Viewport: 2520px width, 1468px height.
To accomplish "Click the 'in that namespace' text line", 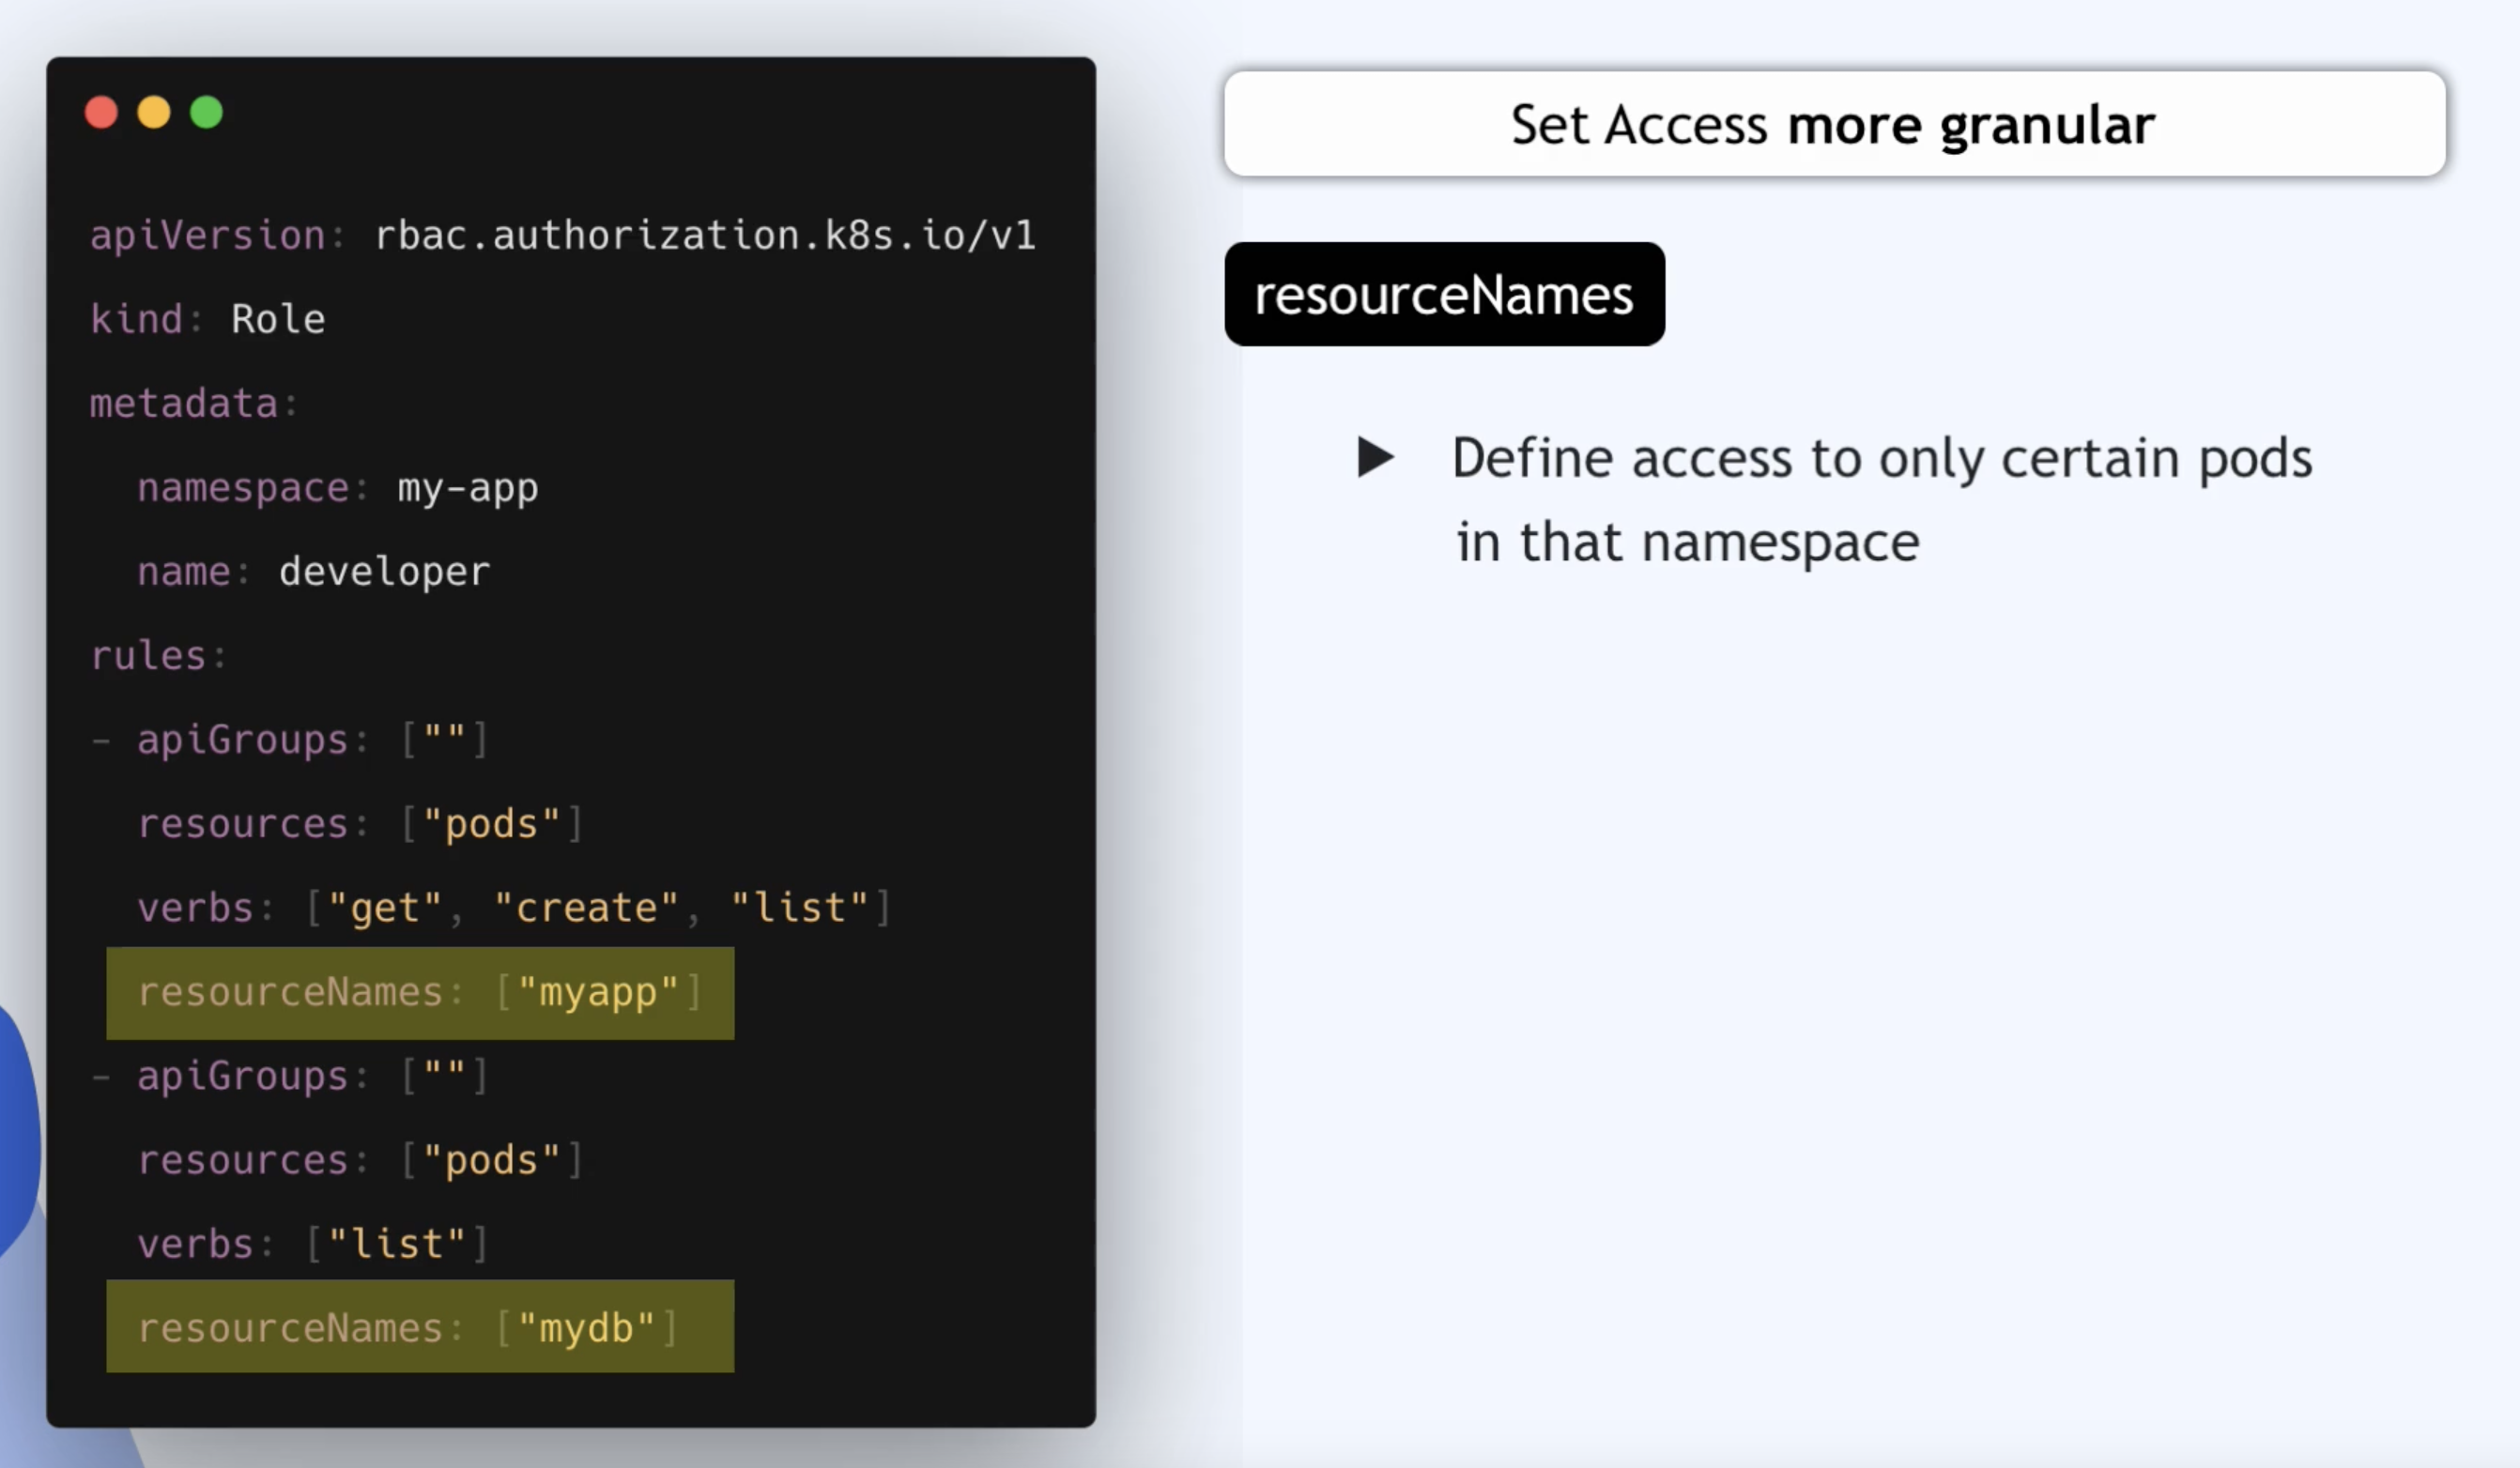I will coord(1687,543).
